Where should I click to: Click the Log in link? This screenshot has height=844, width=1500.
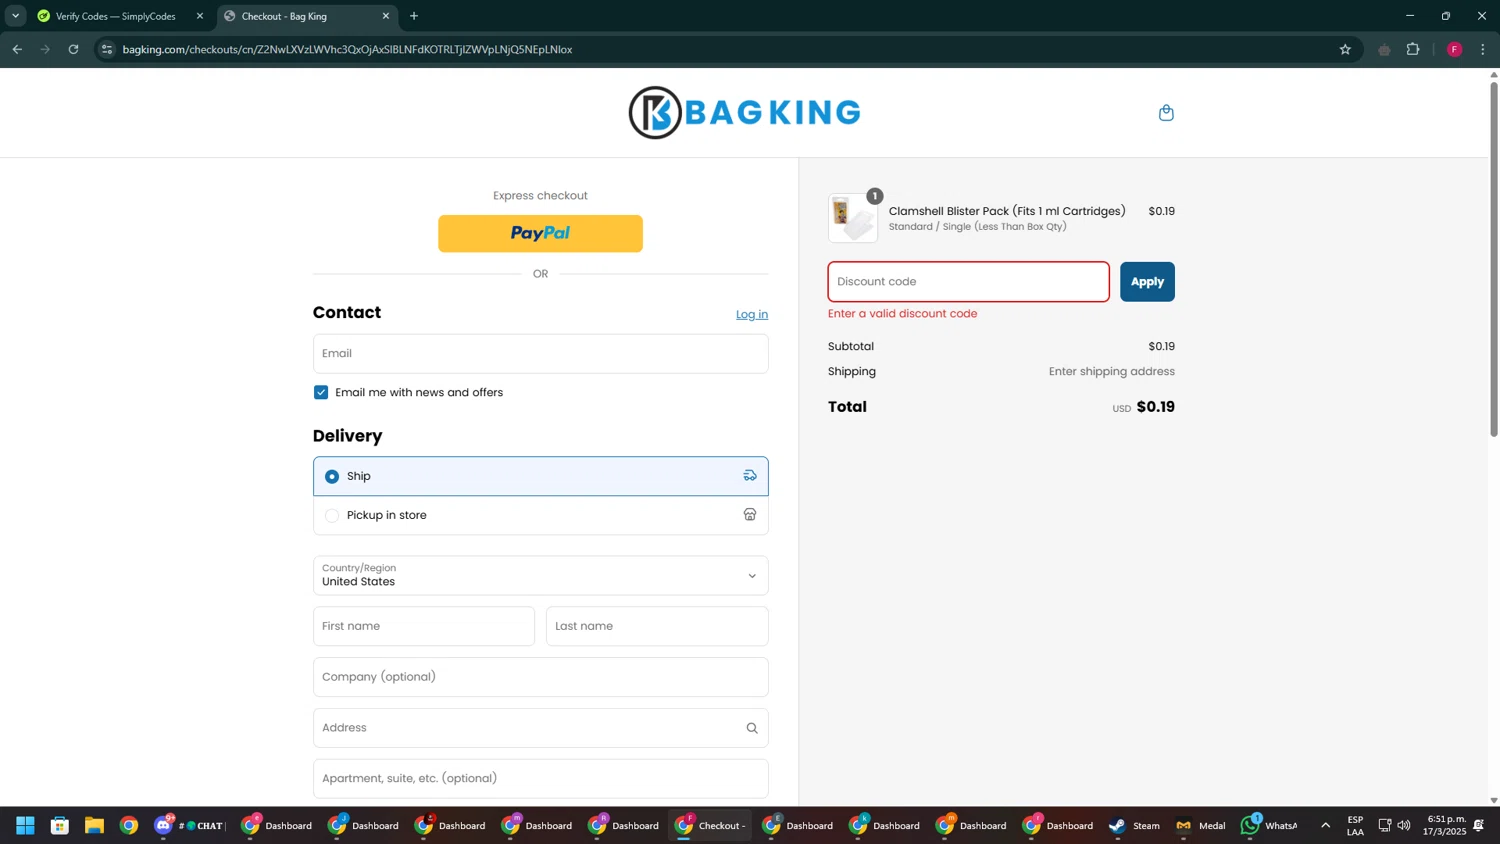[x=752, y=314]
